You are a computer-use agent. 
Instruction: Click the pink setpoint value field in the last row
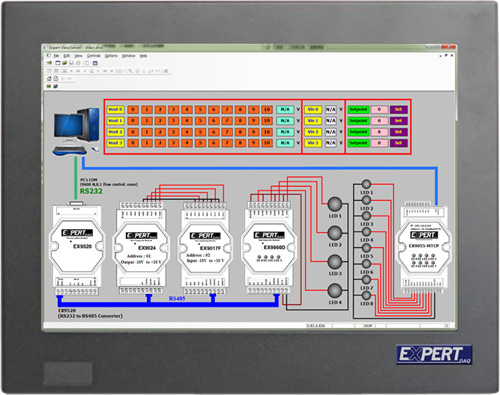click(x=379, y=143)
